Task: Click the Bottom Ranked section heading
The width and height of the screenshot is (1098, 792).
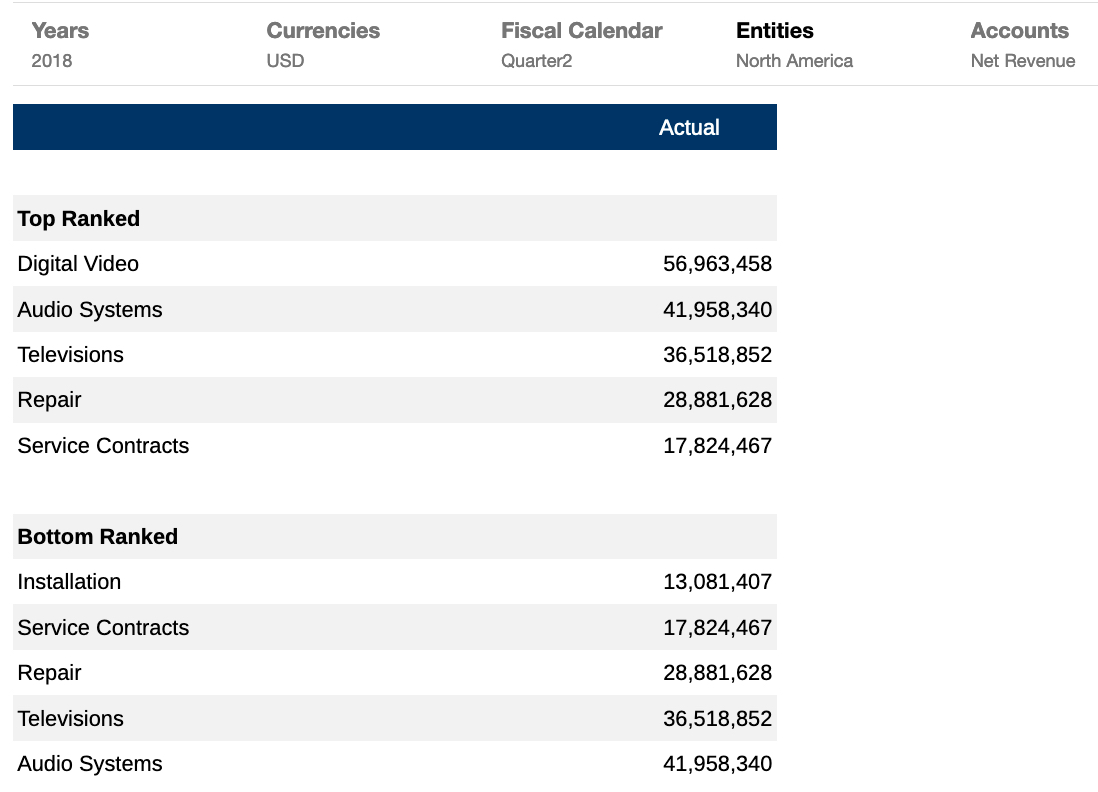Action: (98, 537)
